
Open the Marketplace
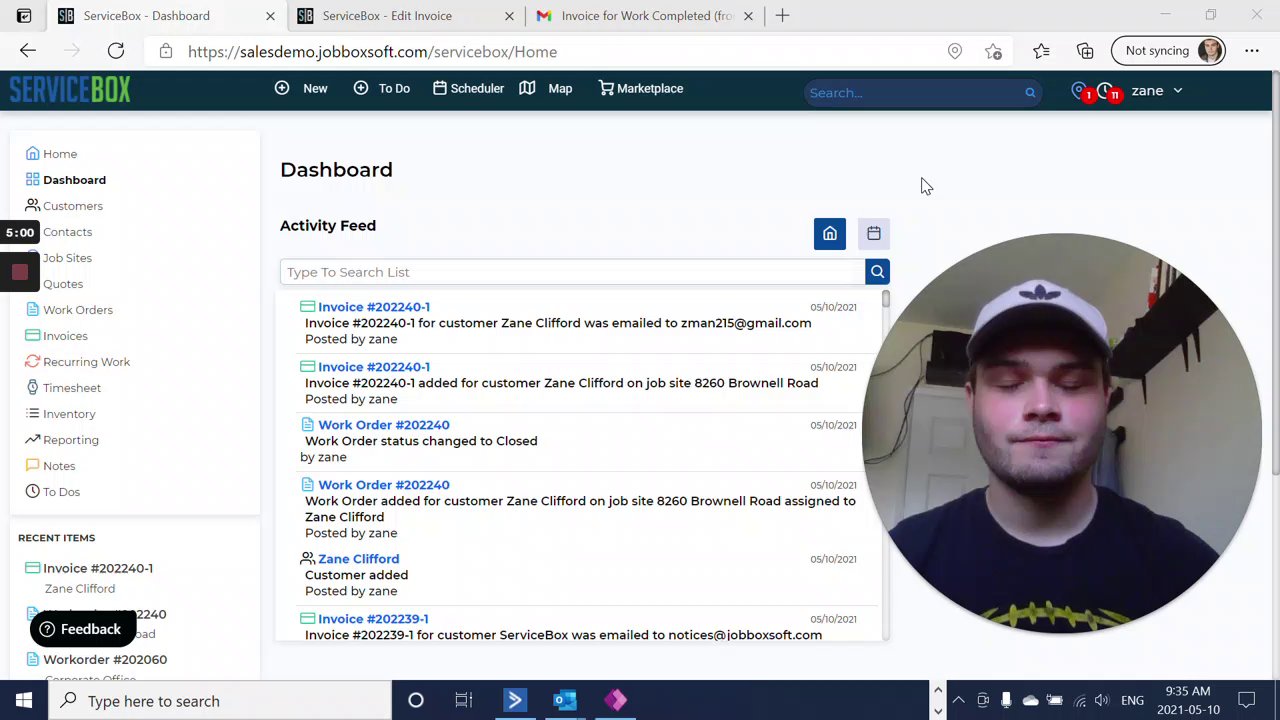pos(641,88)
